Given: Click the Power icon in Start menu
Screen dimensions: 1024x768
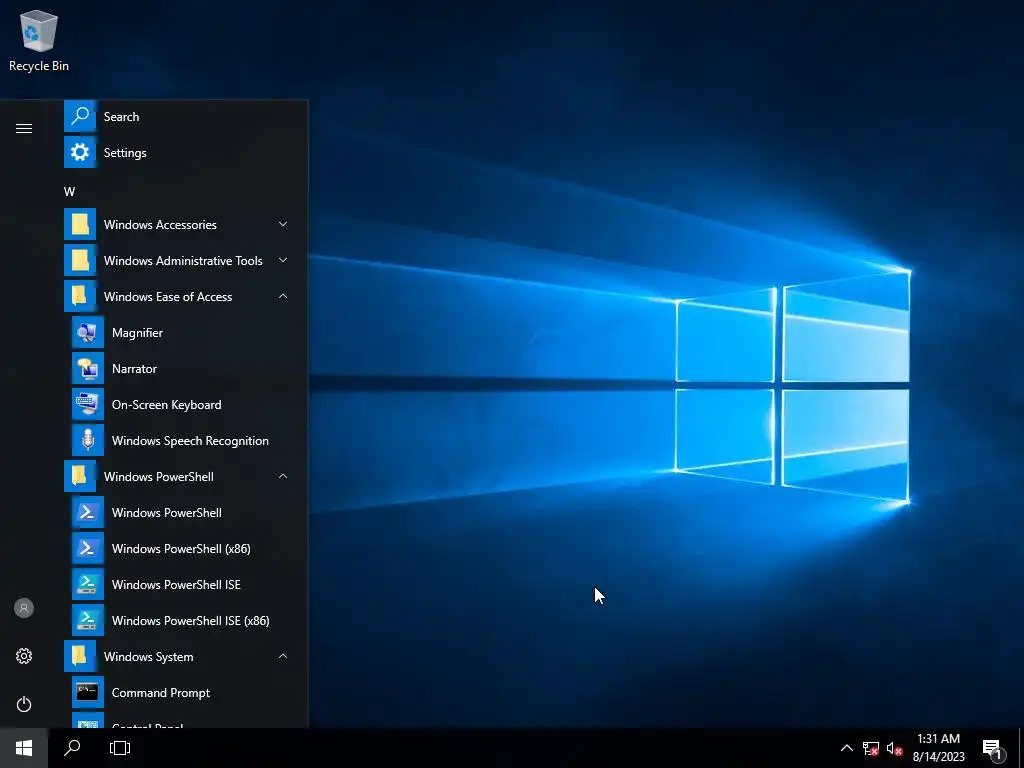Looking at the screenshot, I should pyautogui.click(x=24, y=704).
